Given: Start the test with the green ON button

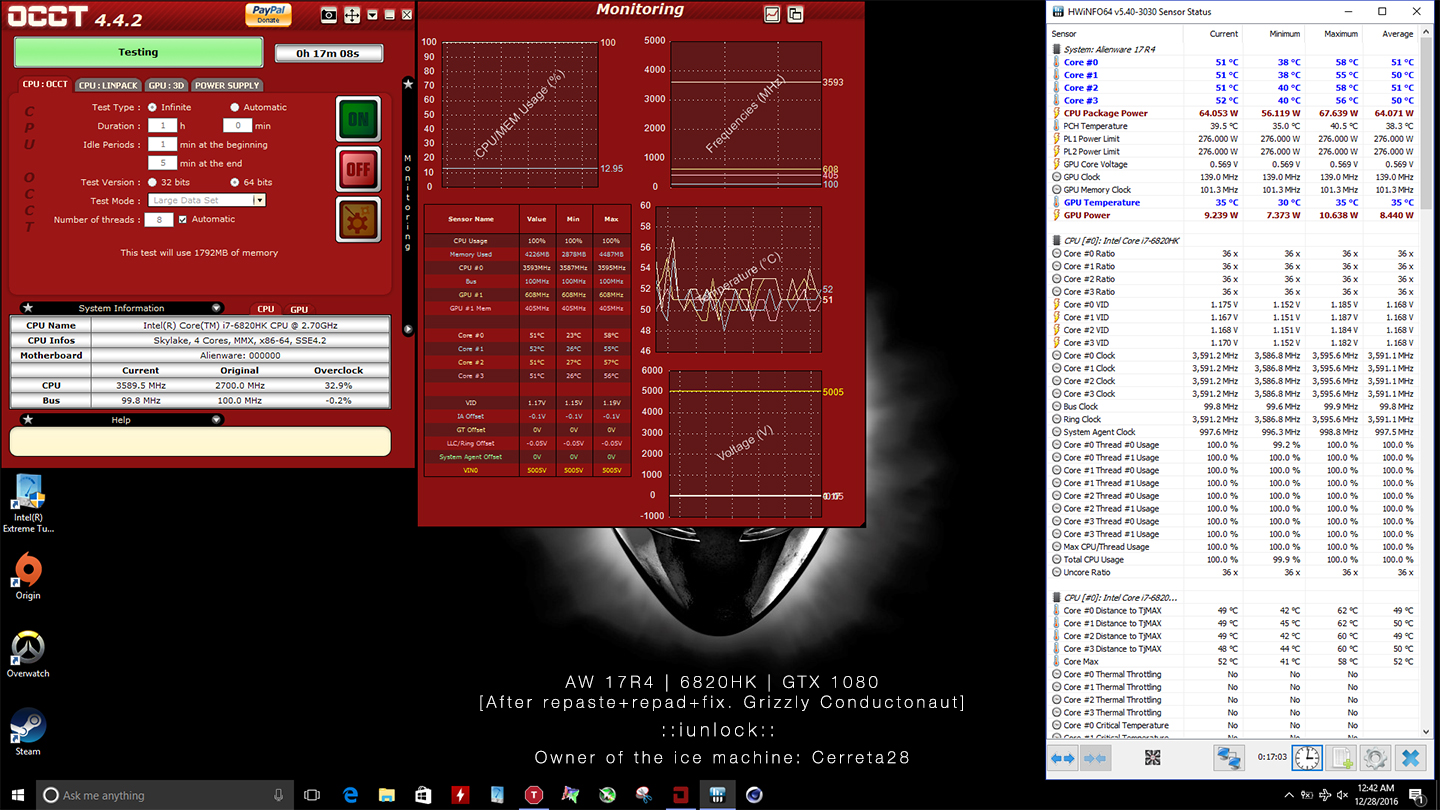Looking at the screenshot, I should point(358,119).
